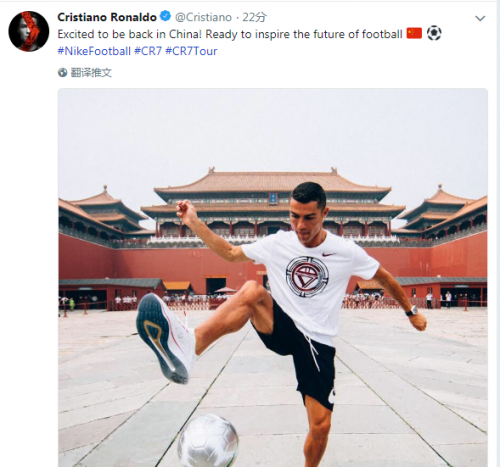
Task: Click the wristwatch in the photo
Action: coord(412,311)
